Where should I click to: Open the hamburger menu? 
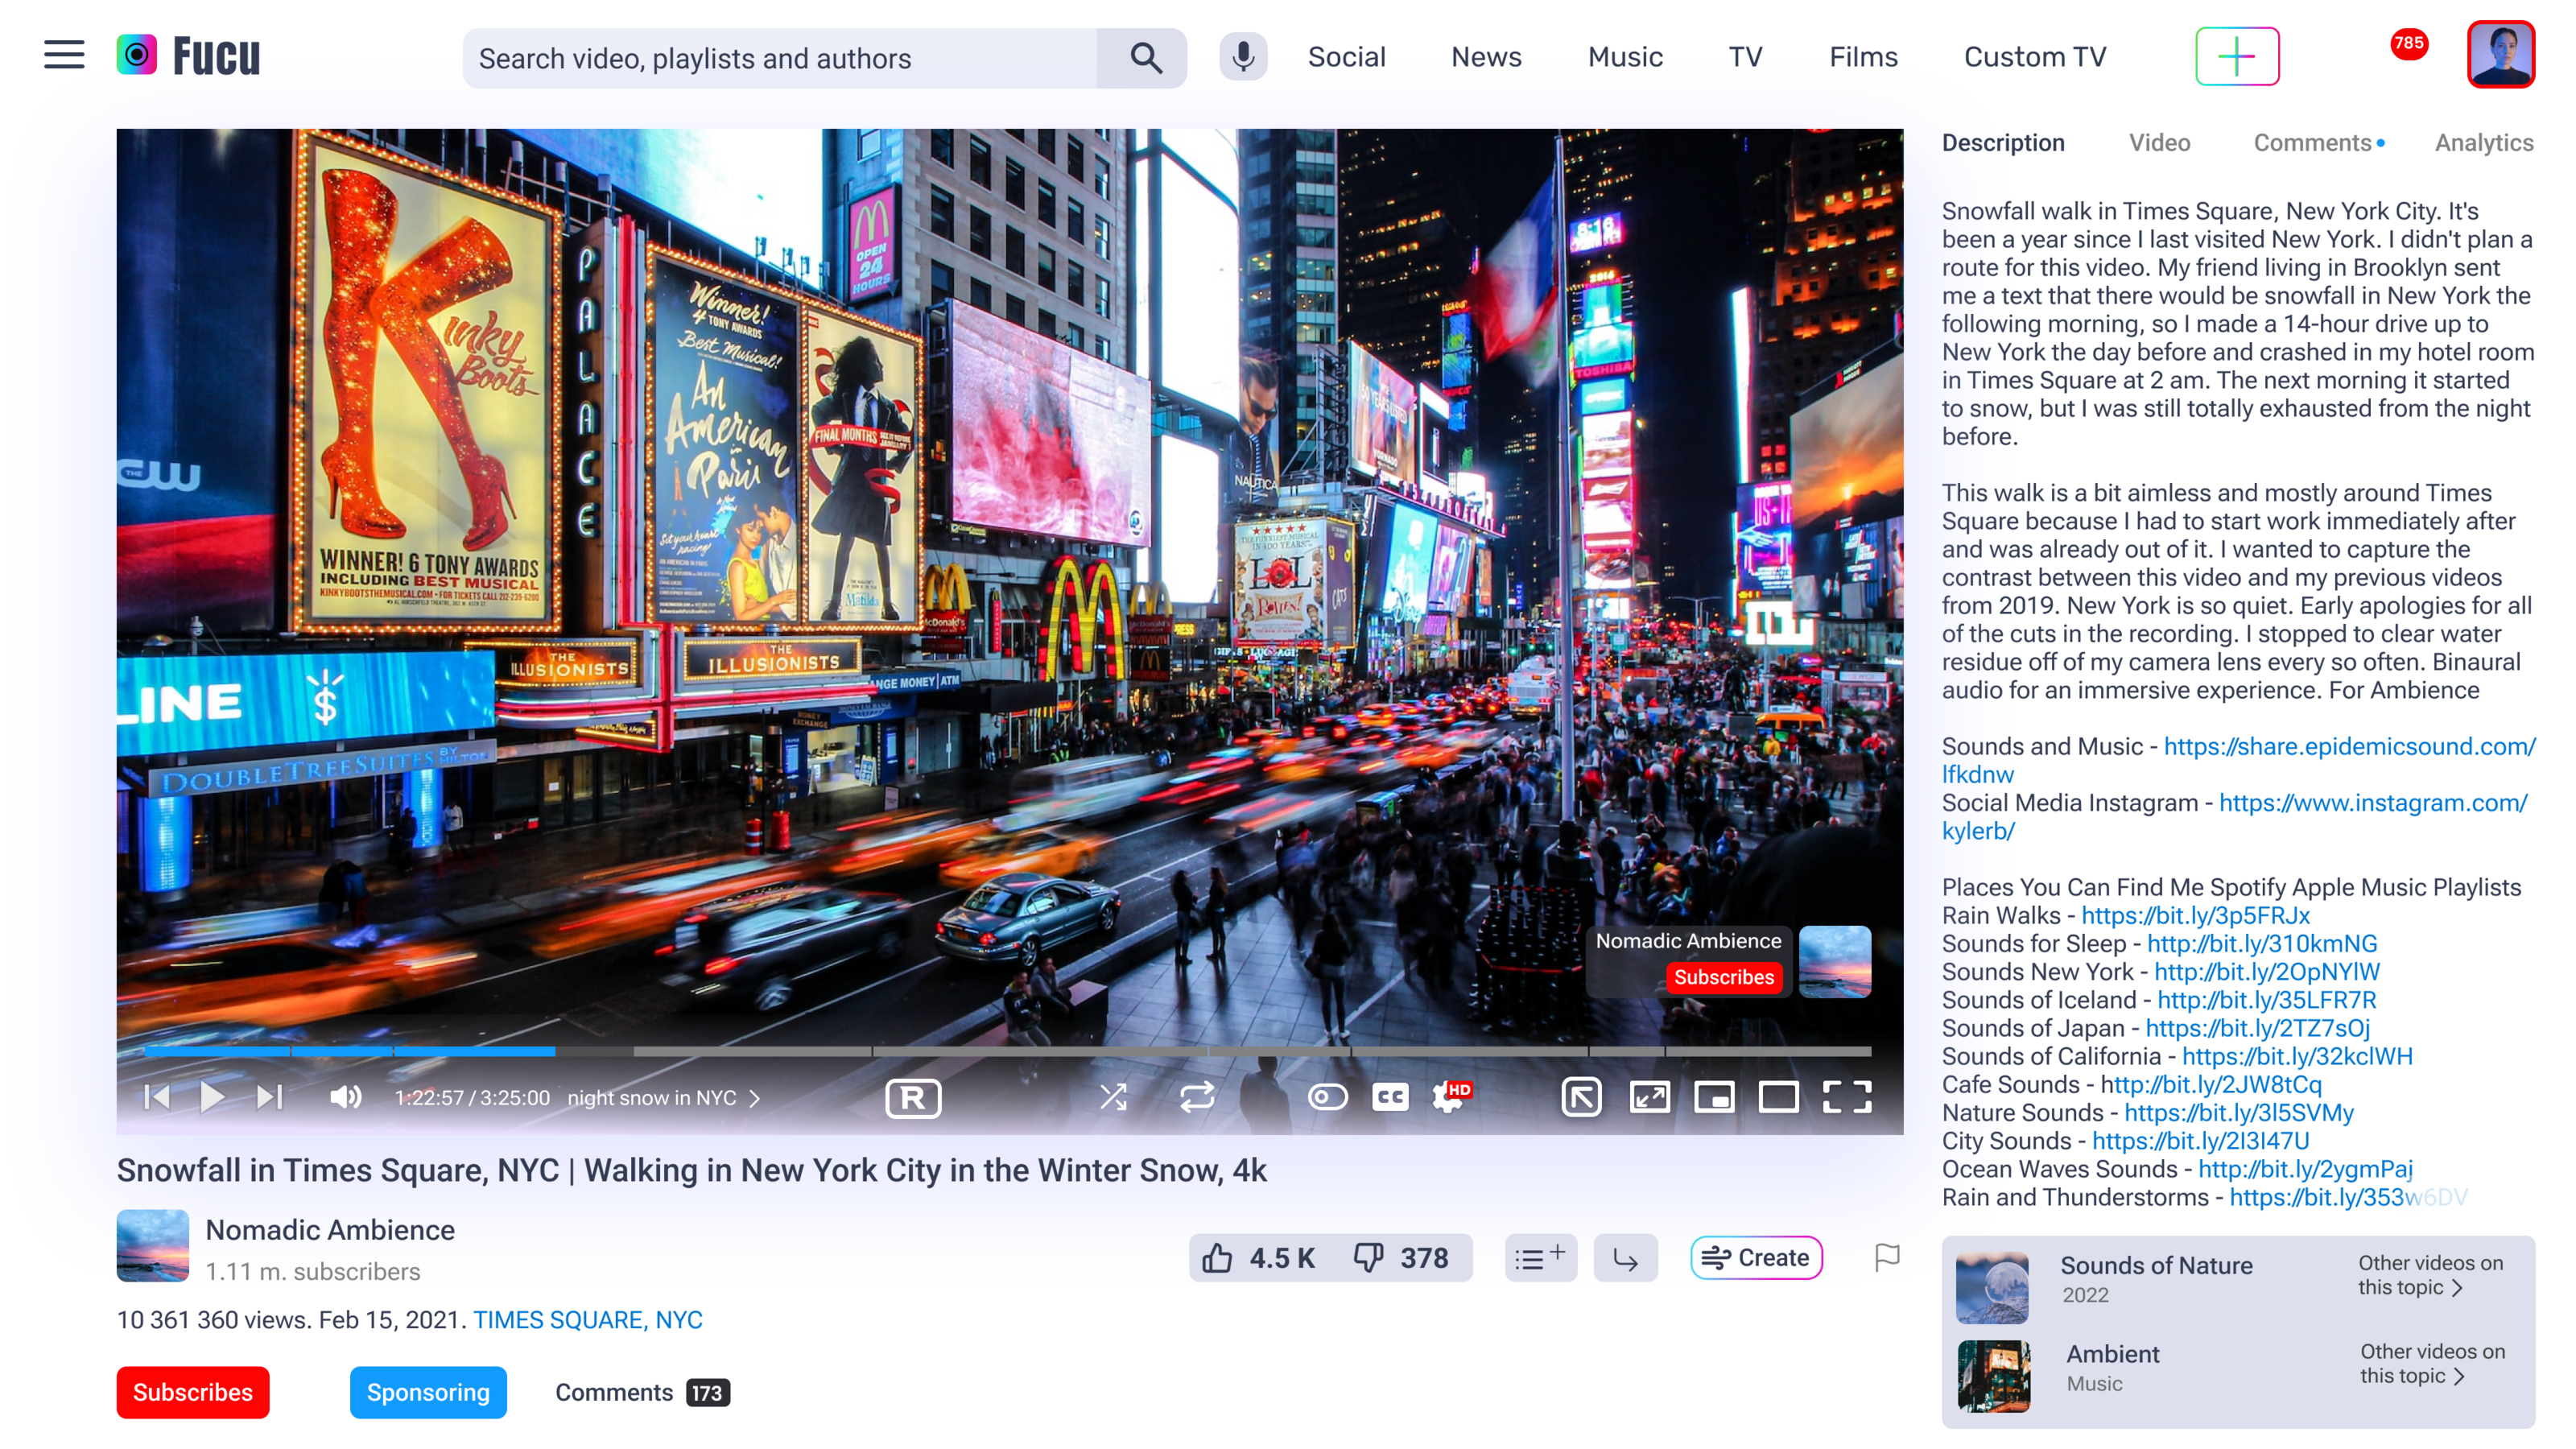pyautogui.click(x=64, y=56)
